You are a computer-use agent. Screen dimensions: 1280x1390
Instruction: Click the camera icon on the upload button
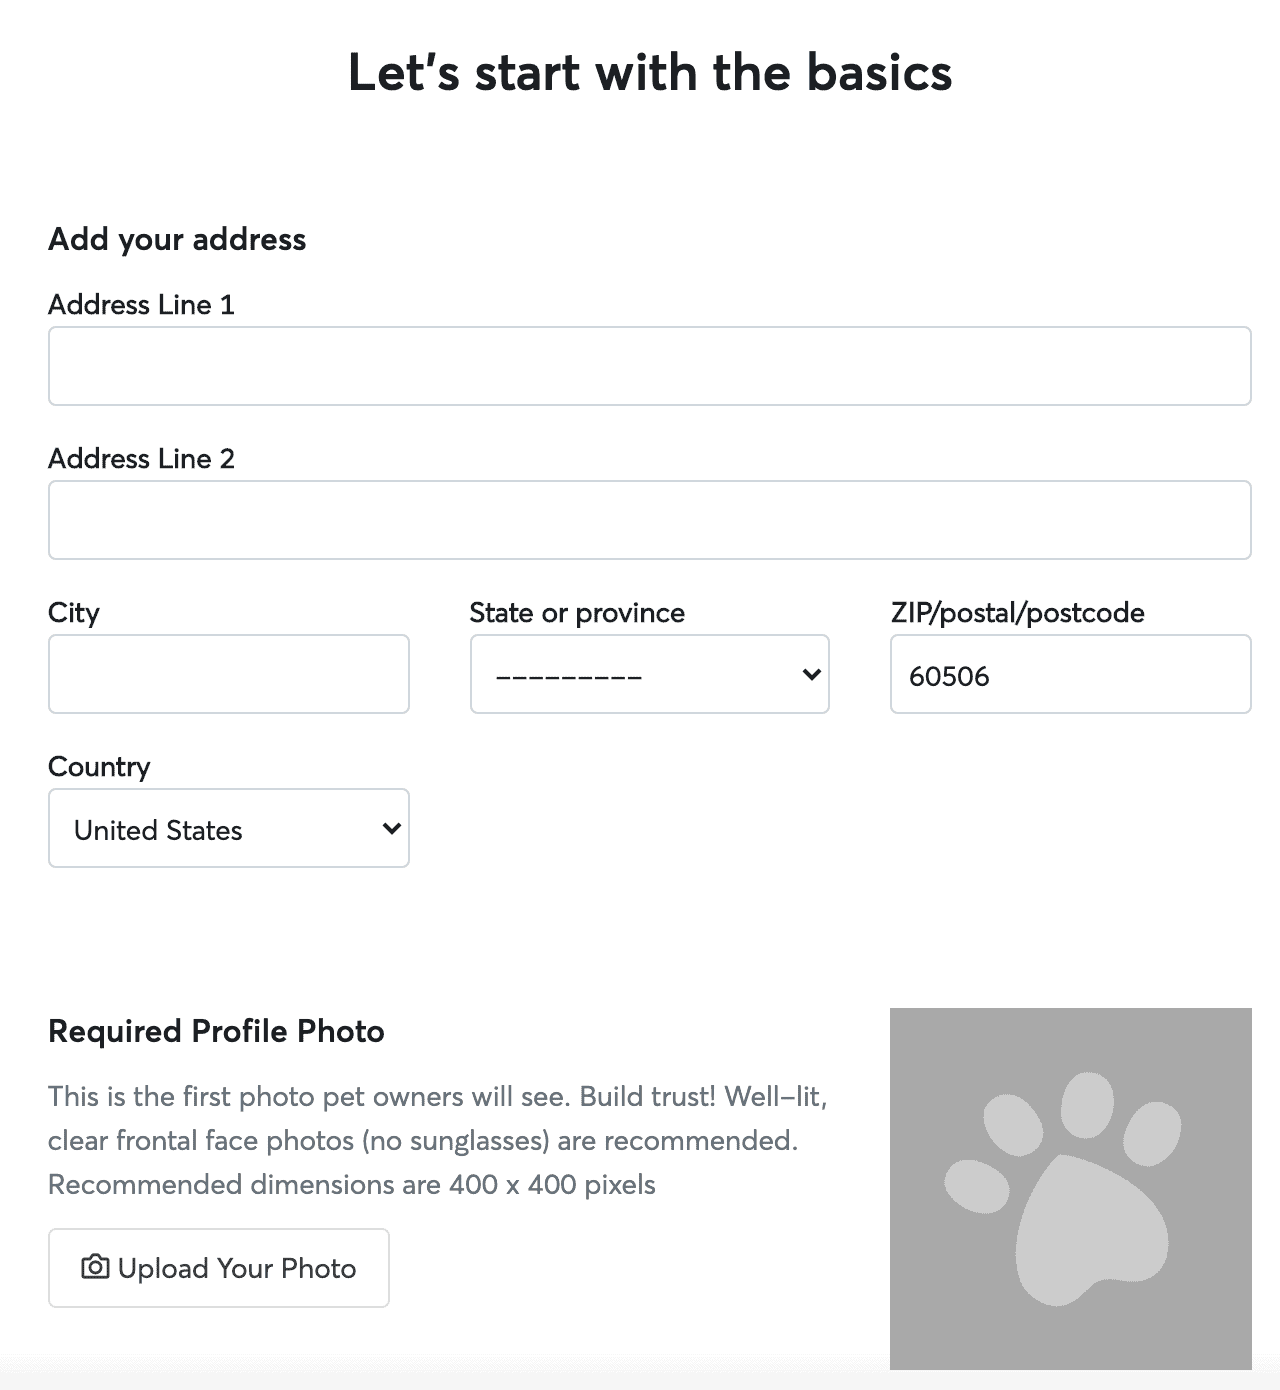[93, 1267]
